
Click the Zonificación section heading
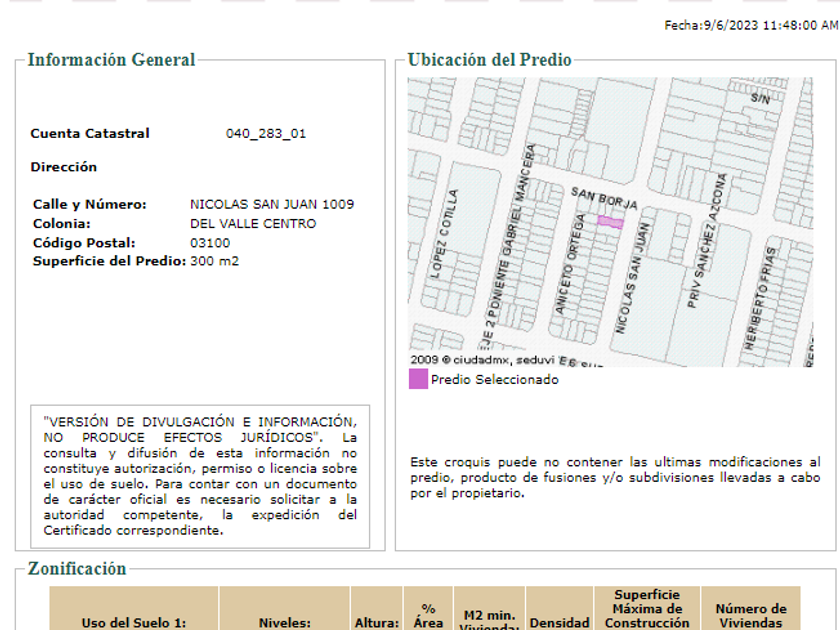(77, 569)
